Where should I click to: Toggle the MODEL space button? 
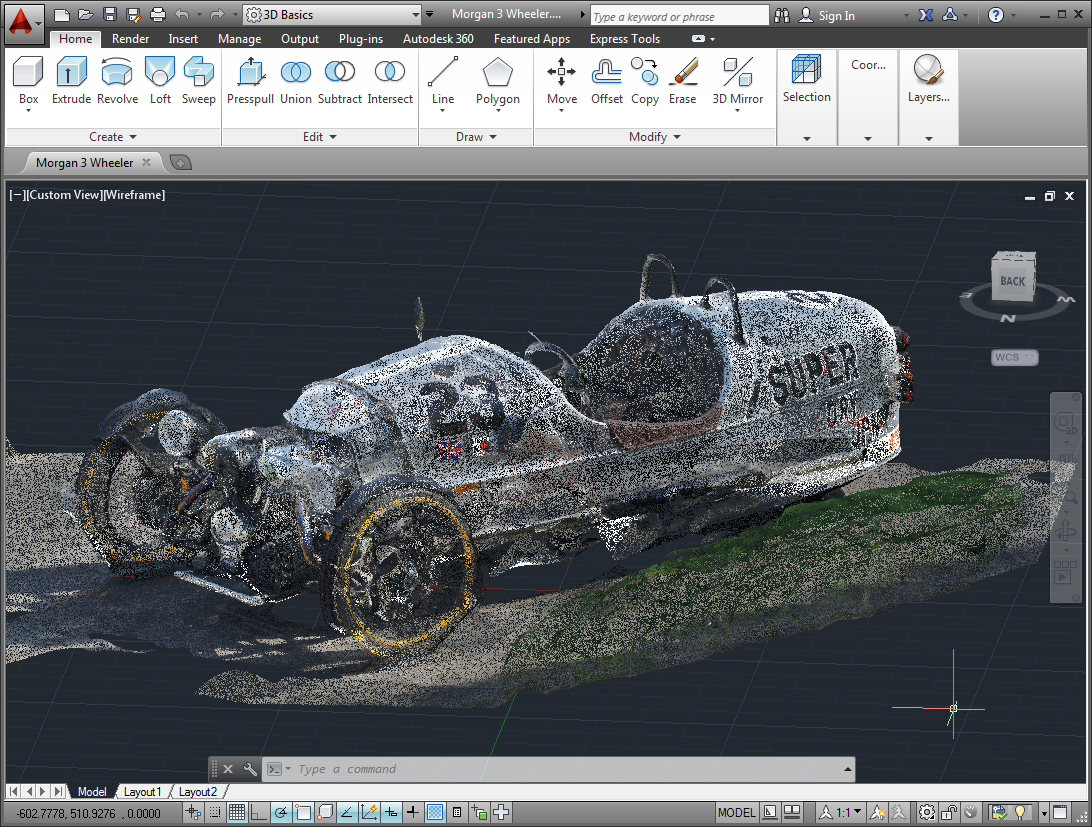click(x=736, y=813)
